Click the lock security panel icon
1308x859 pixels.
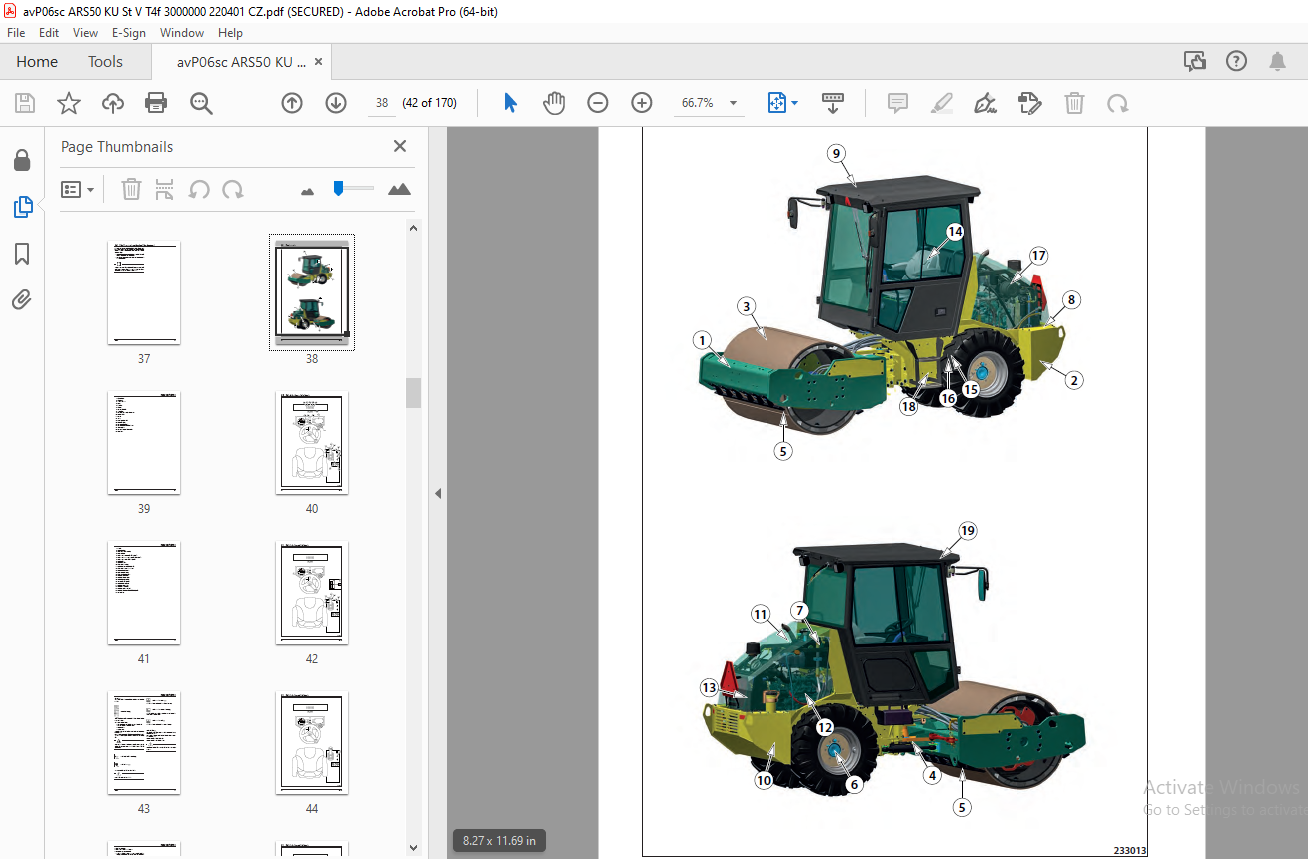(x=22, y=160)
